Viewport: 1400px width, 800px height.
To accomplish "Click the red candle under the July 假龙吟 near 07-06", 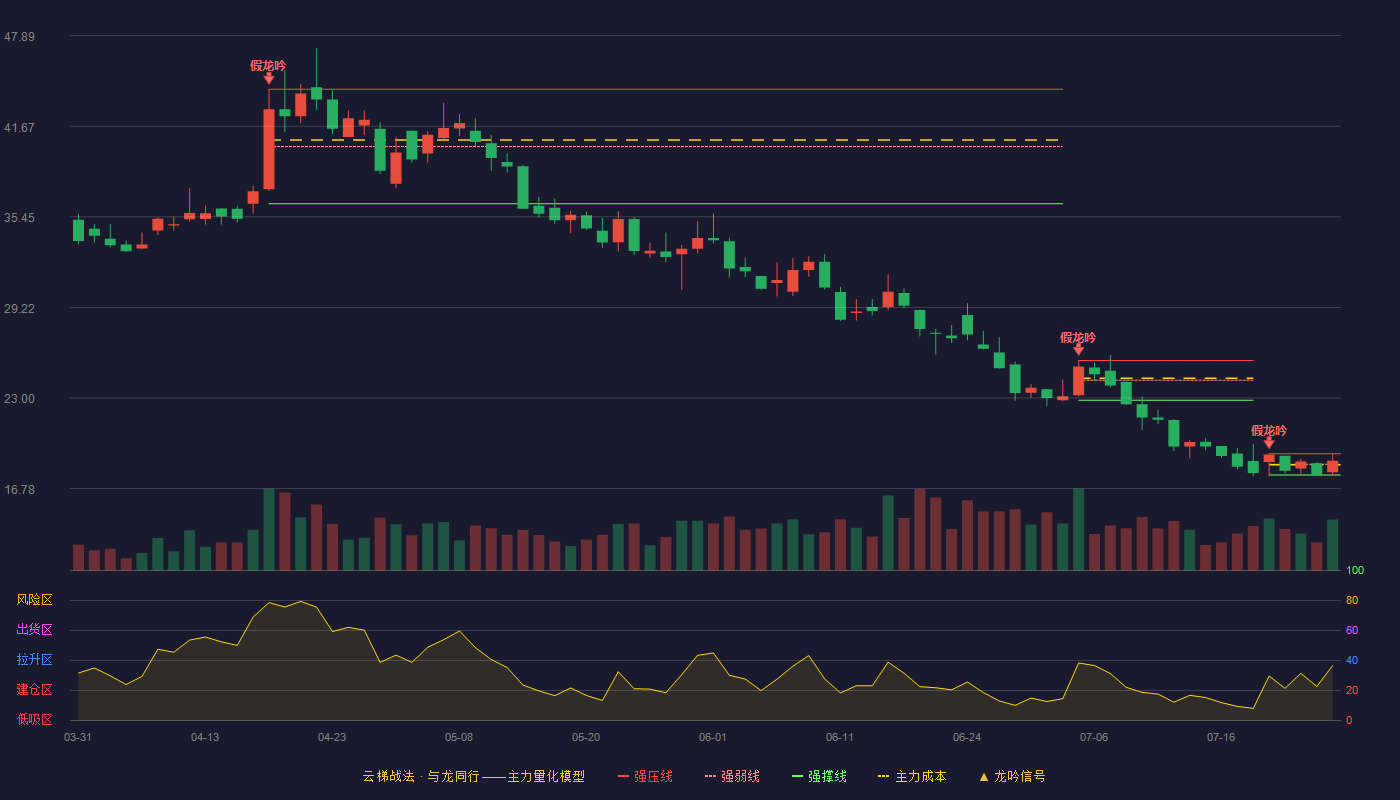I will (x=1078, y=381).
